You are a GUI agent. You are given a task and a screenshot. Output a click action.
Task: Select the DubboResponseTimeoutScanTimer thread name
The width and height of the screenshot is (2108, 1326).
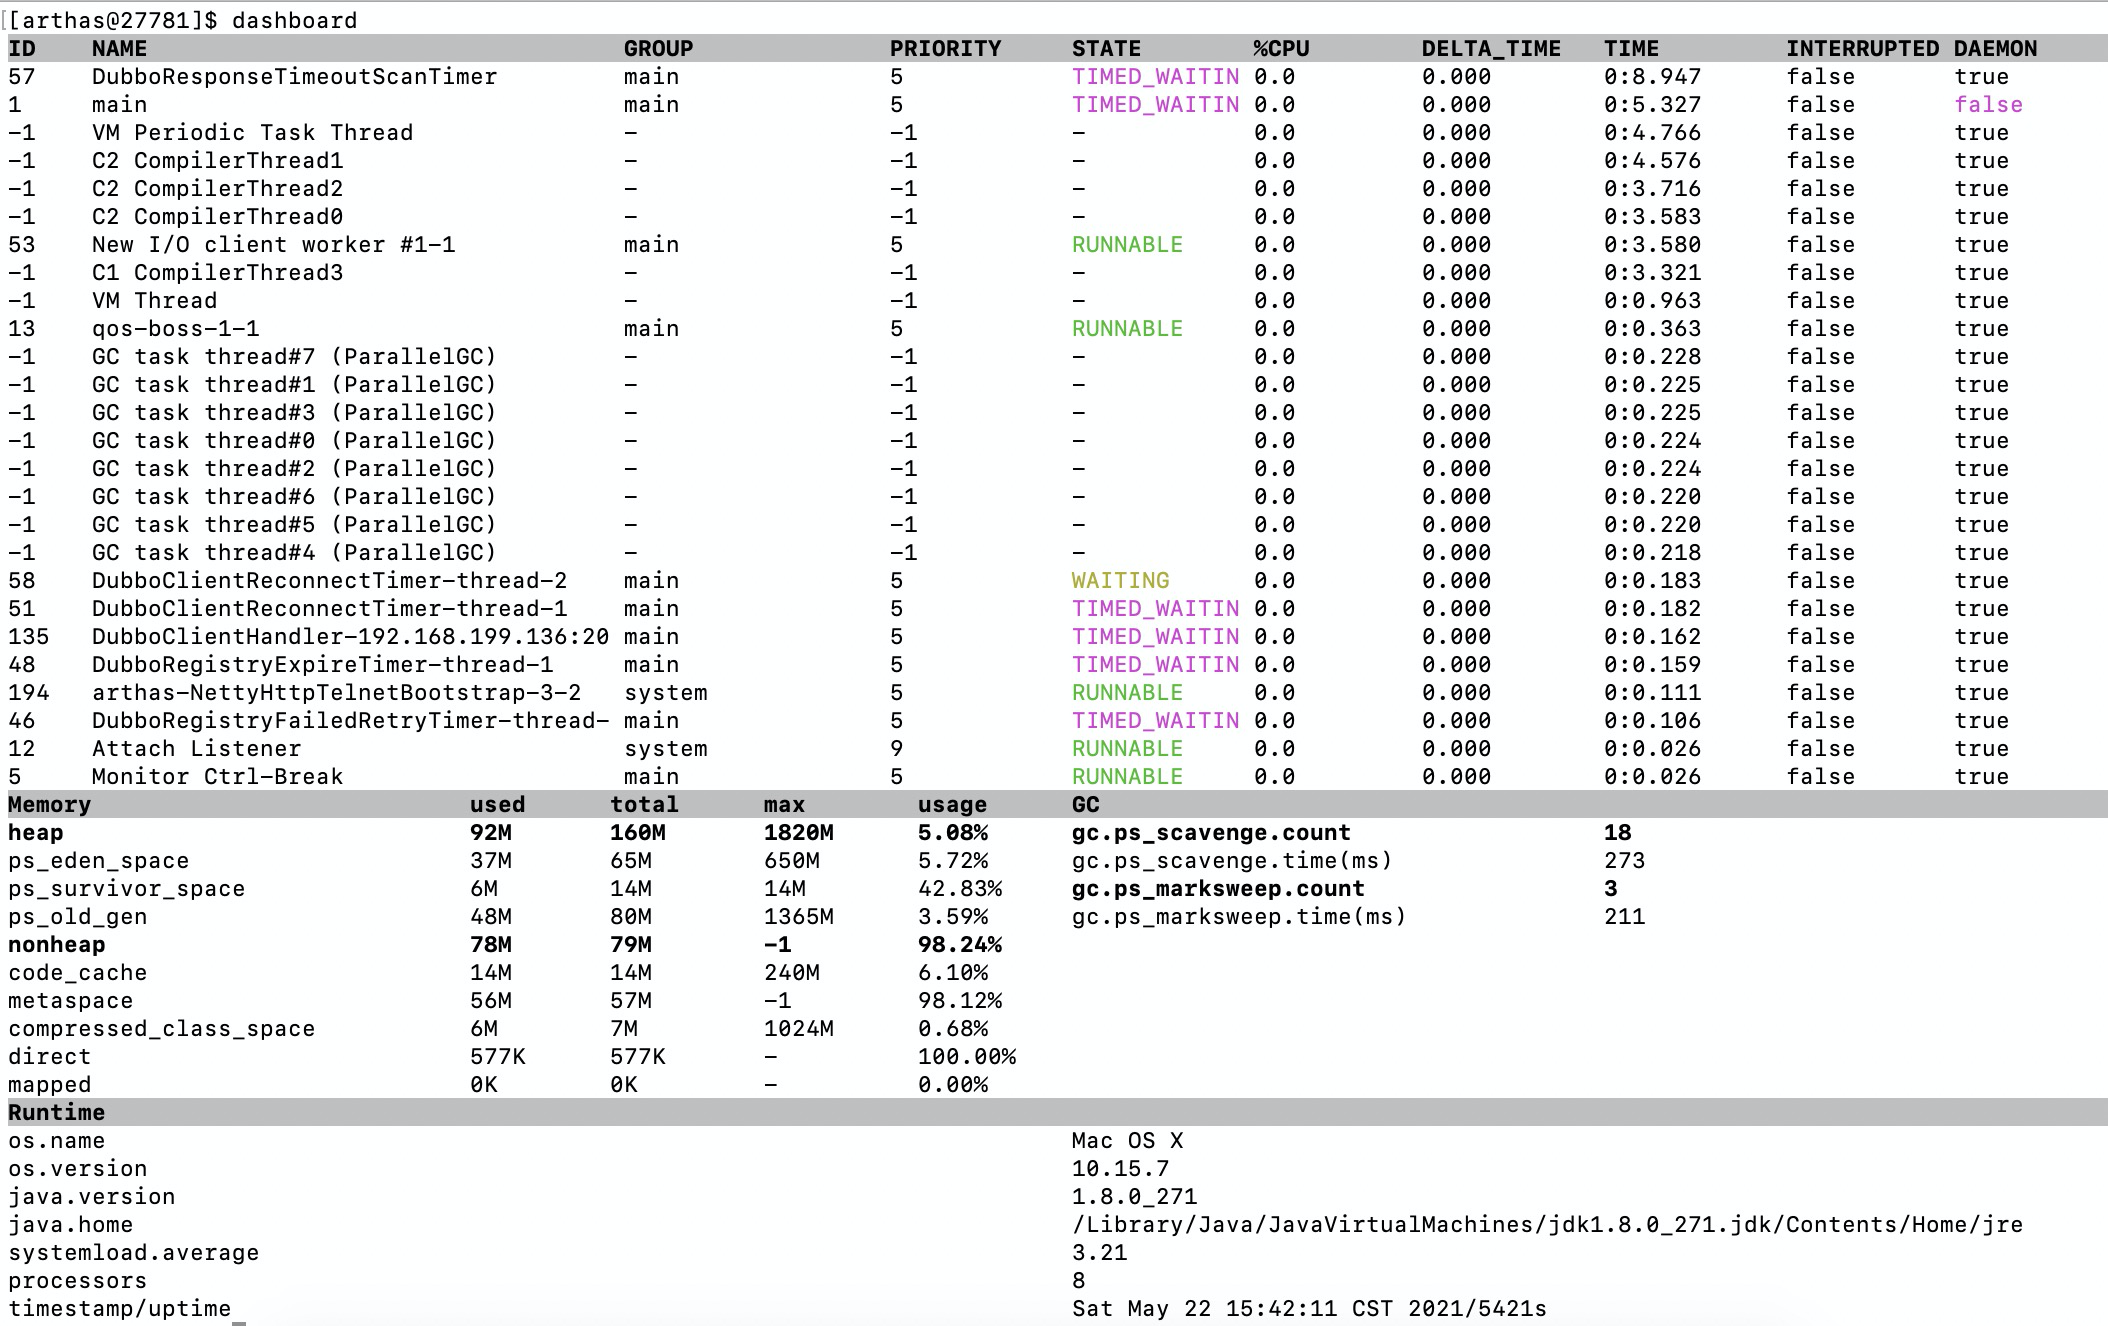(x=294, y=76)
